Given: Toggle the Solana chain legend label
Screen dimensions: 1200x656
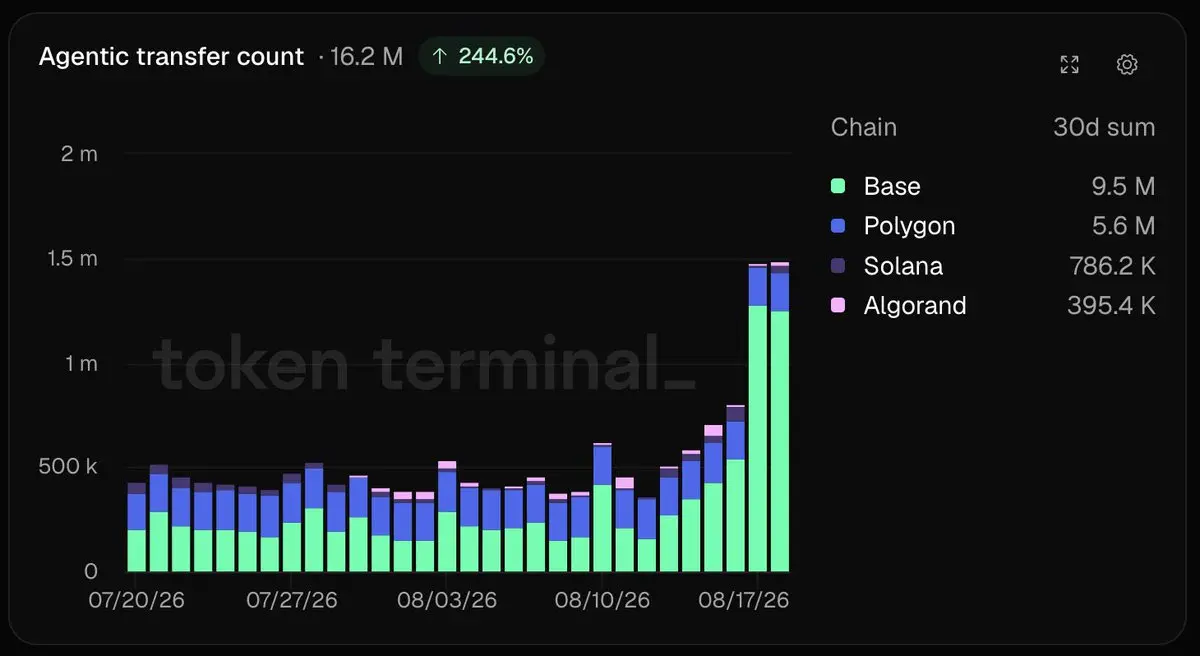Looking at the screenshot, I should point(903,266).
